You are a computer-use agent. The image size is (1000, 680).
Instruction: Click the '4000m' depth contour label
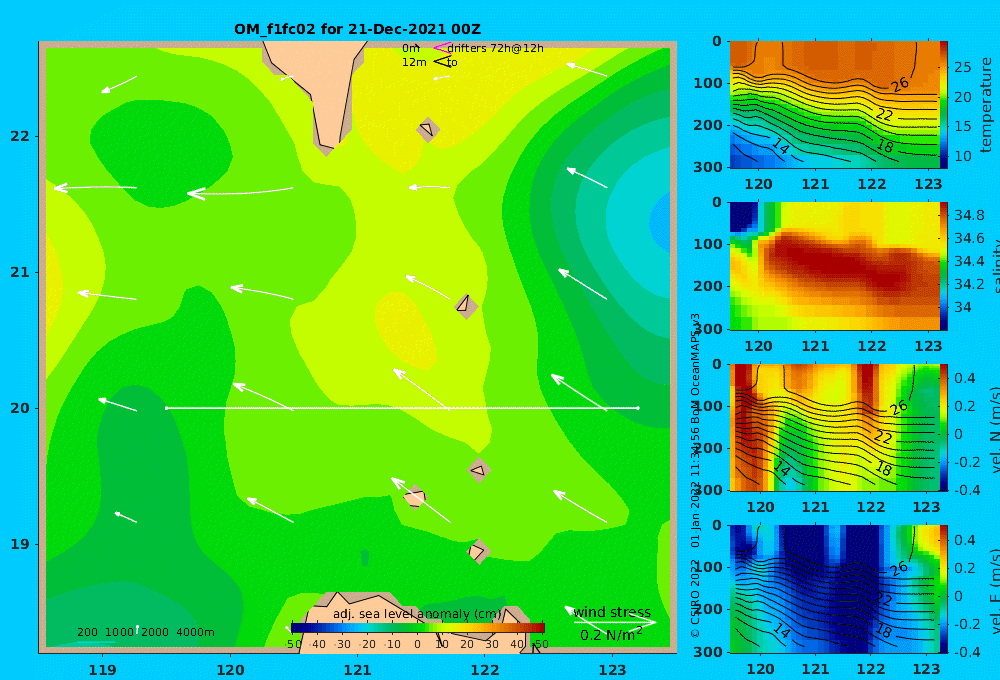[x=195, y=632]
